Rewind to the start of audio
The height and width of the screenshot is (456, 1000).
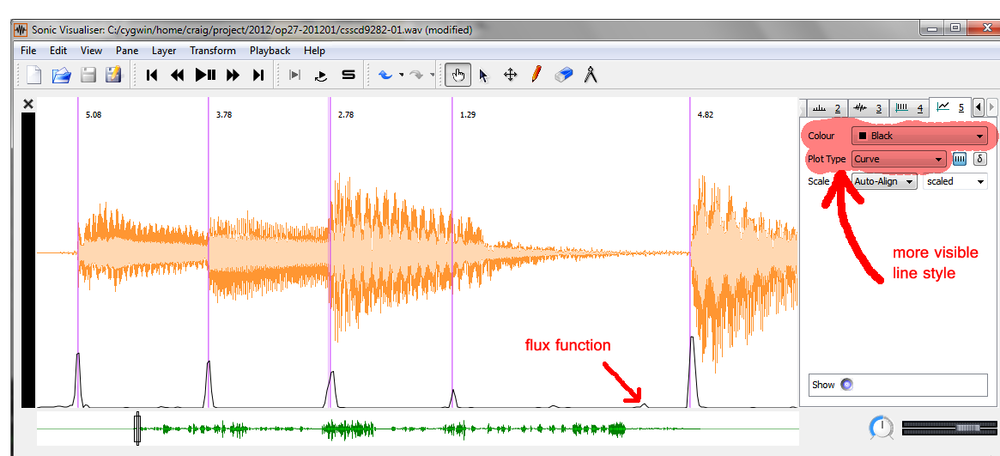click(153, 75)
